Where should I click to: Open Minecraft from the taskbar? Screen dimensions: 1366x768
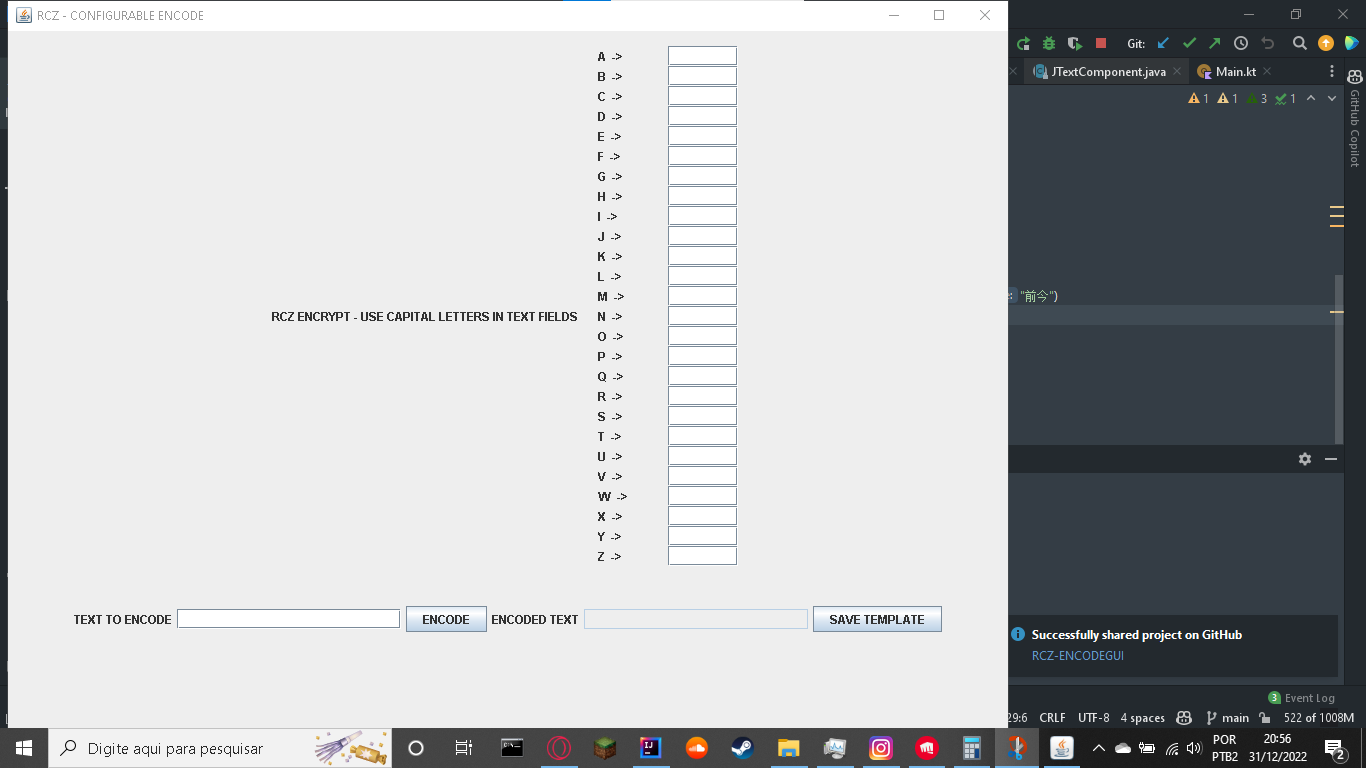pyautogui.click(x=605, y=748)
